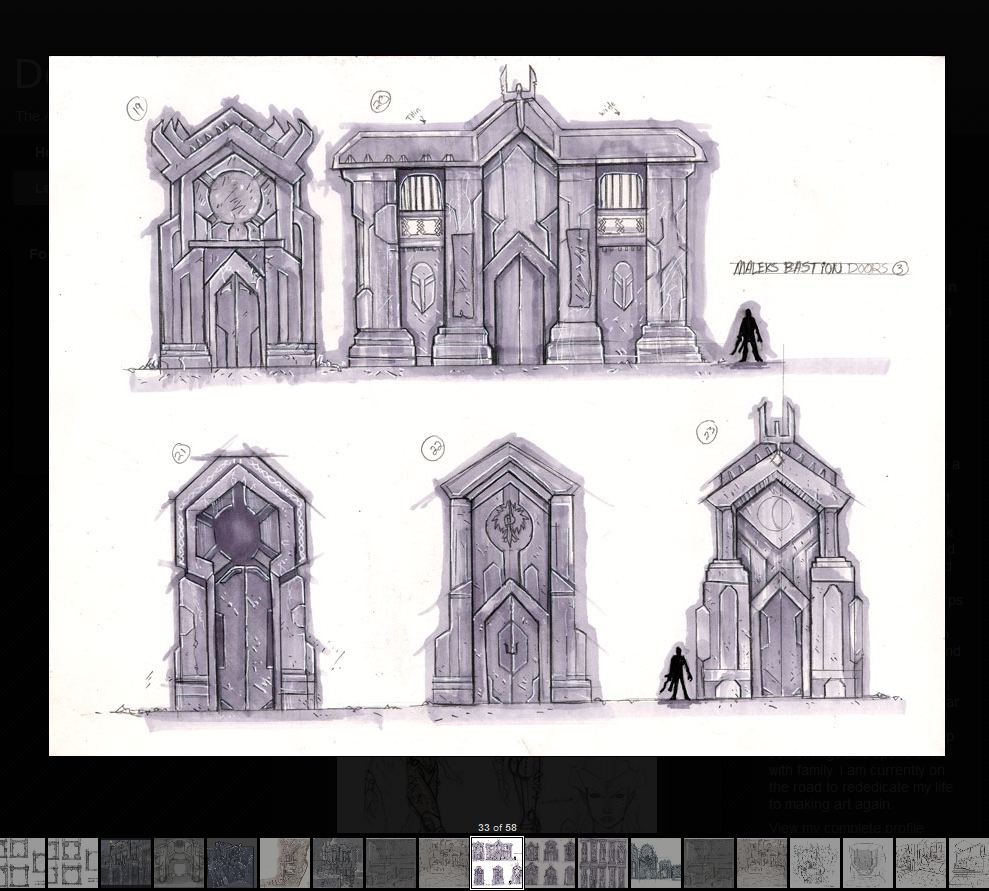The image size is (989, 891).
Task: Open fourth thumbnail right of highlighted one
Action: (709, 863)
